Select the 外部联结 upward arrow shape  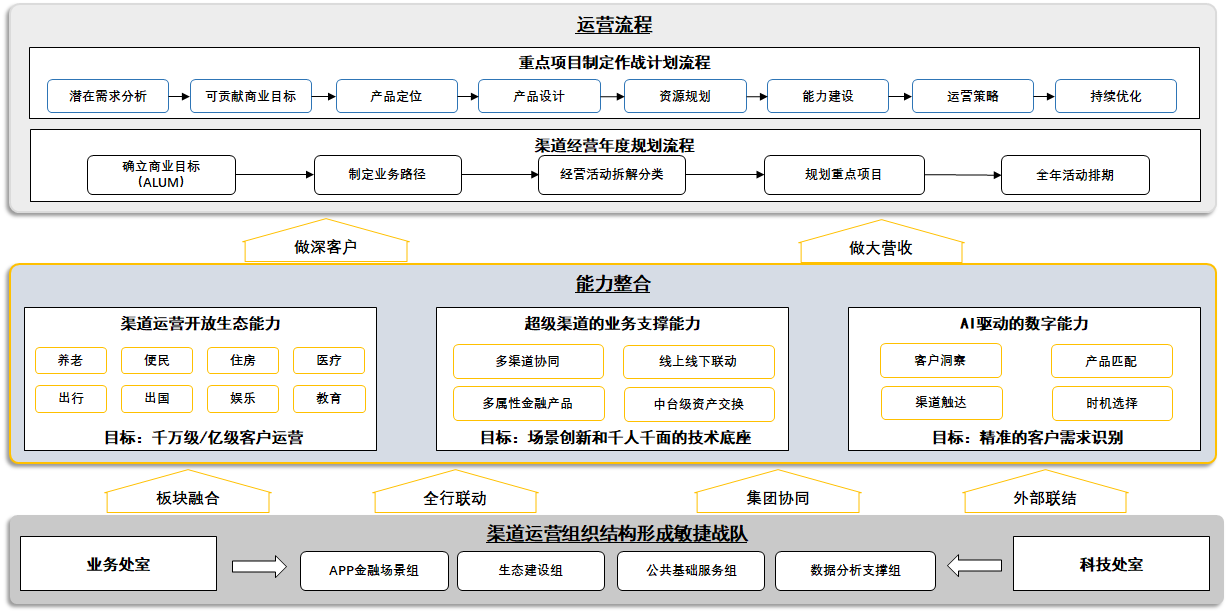(1044, 492)
